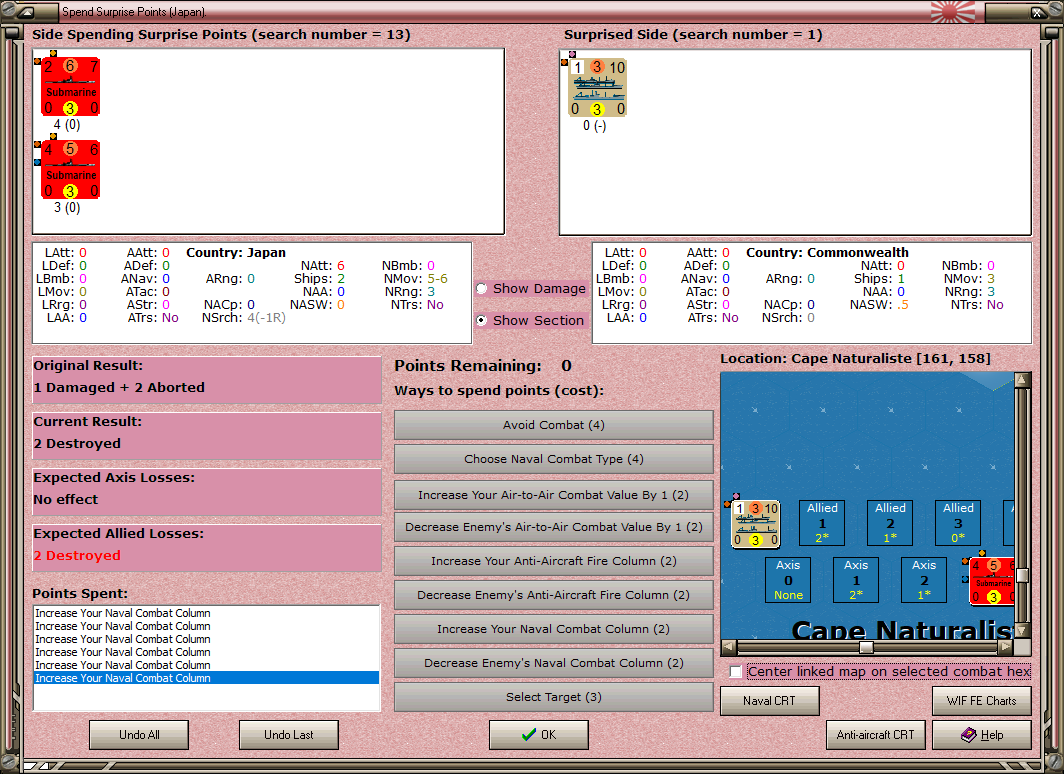Click the Points Remaining value
Viewport: 1064px width, 774px height.
(x=566, y=366)
